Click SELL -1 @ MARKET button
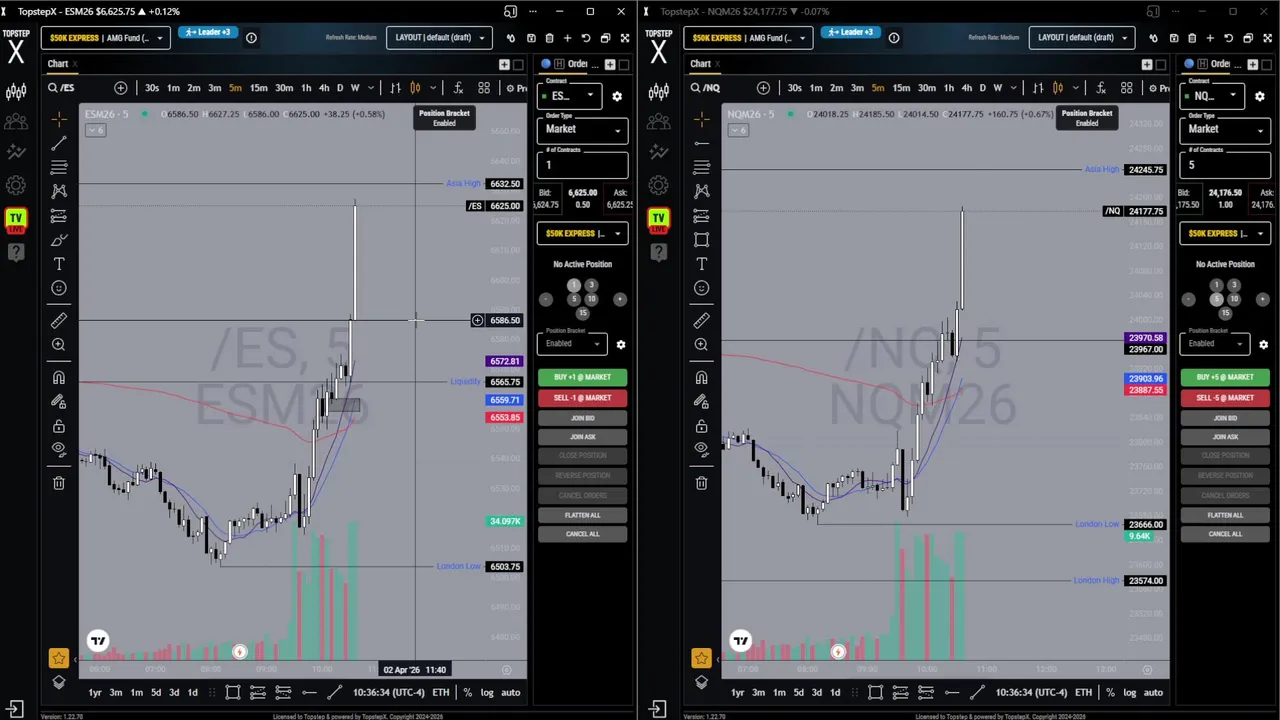This screenshot has width=1280, height=720. coord(582,398)
